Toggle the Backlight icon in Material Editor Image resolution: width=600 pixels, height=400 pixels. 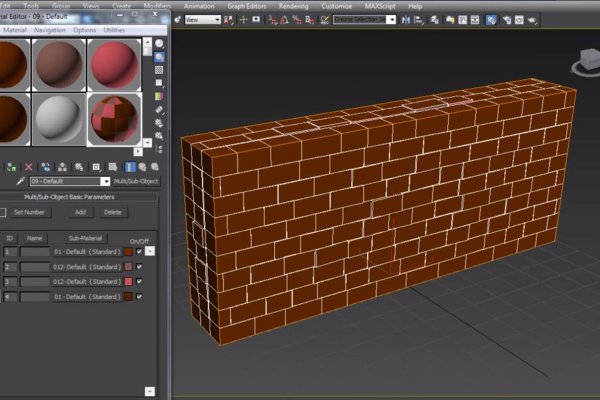coord(159,57)
